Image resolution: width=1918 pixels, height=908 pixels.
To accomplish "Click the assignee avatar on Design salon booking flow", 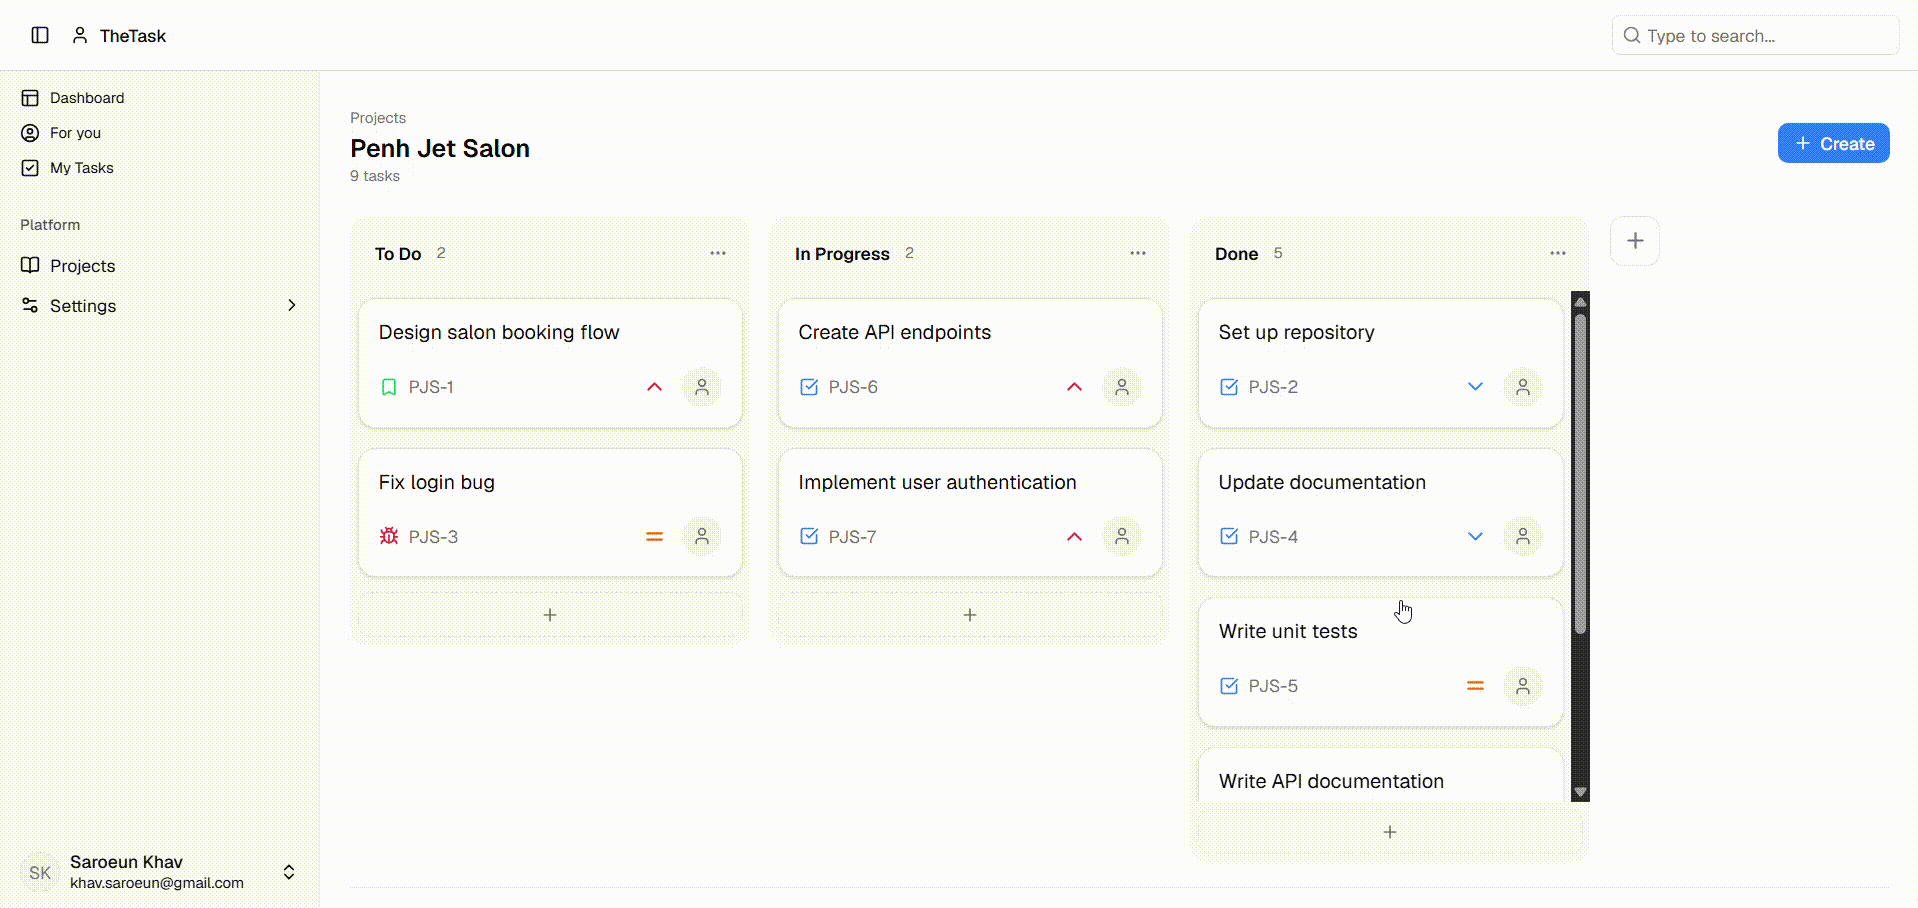I will pos(702,387).
